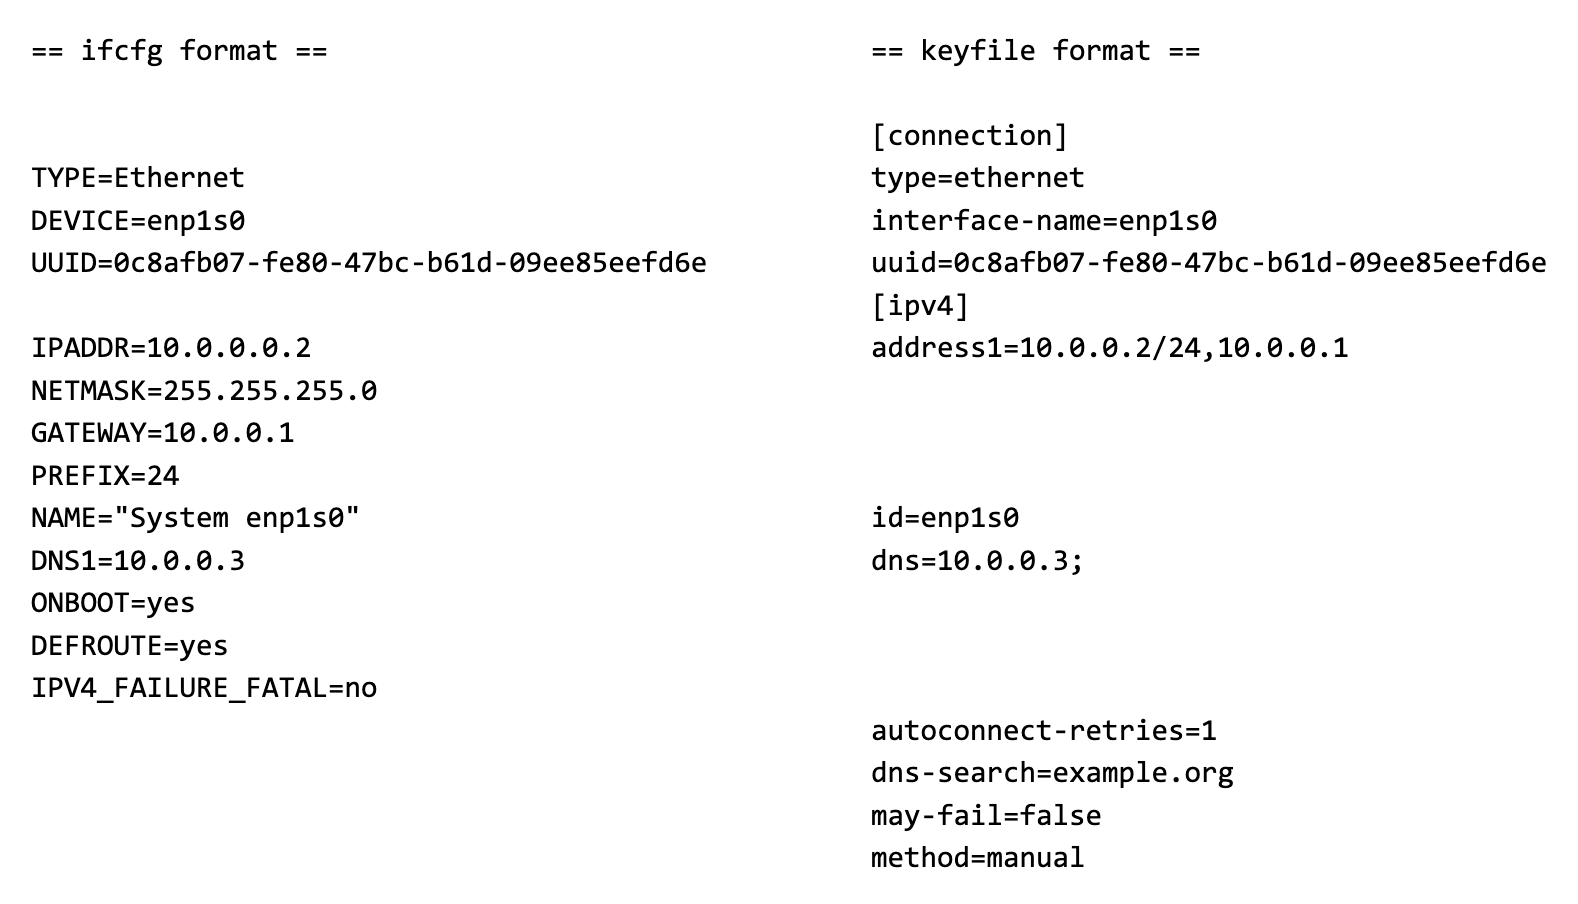Click the interface-name=enp1s0 line
This screenshot has width=1578, height=904.
tap(1043, 221)
